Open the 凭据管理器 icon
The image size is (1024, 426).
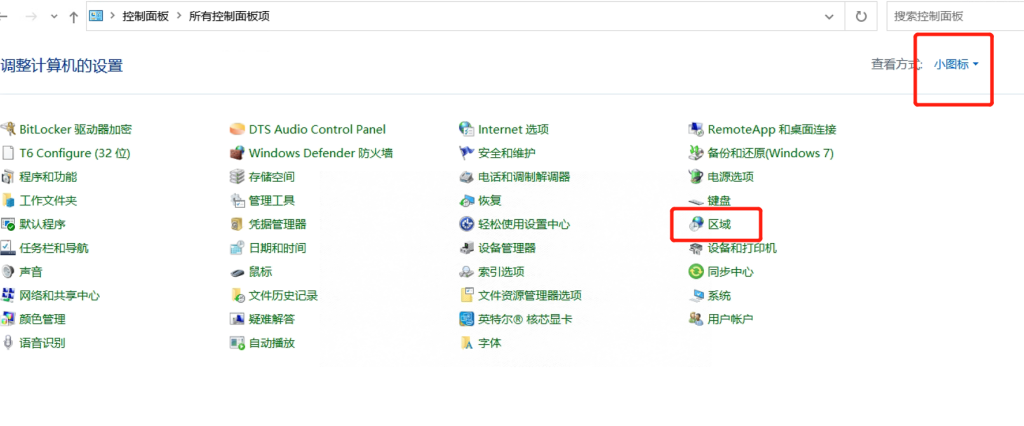tap(237, 224)
